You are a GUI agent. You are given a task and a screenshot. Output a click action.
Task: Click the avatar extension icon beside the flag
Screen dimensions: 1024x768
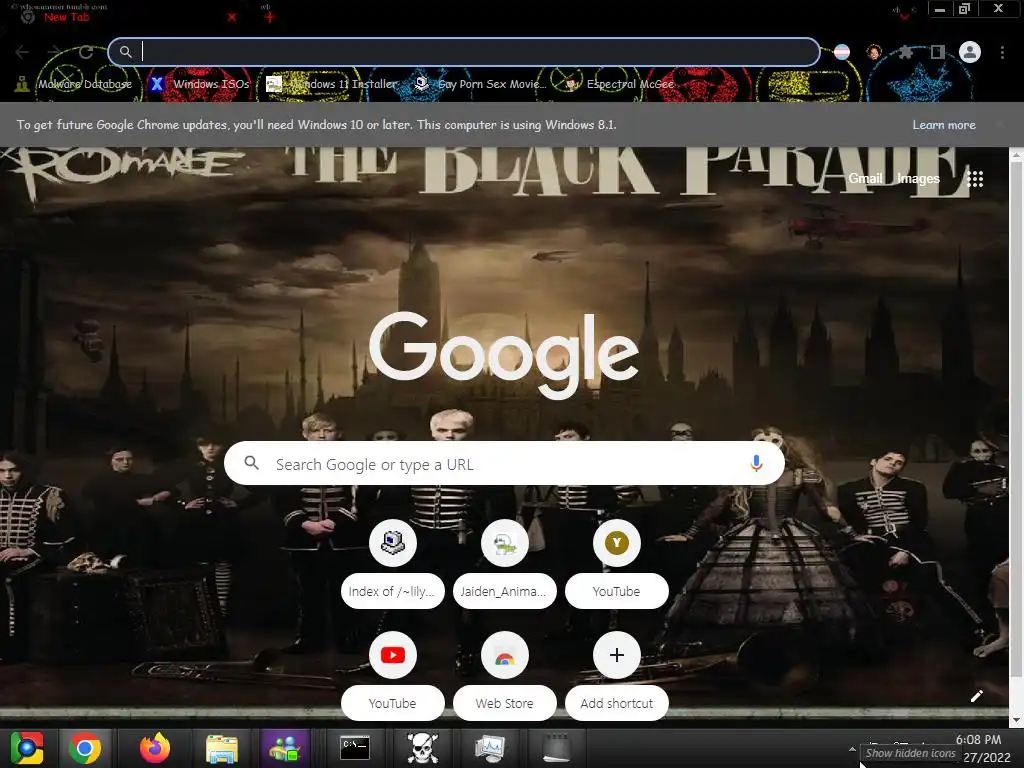(874, 52)
